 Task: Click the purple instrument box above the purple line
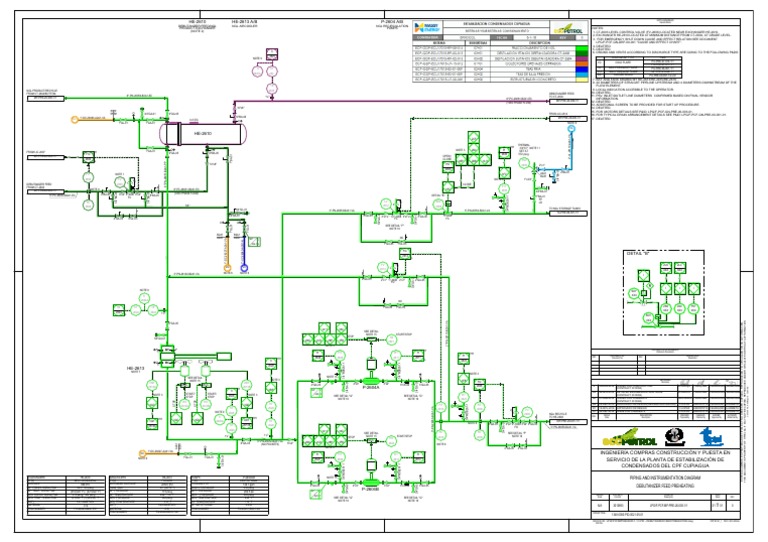coord(272,54)
